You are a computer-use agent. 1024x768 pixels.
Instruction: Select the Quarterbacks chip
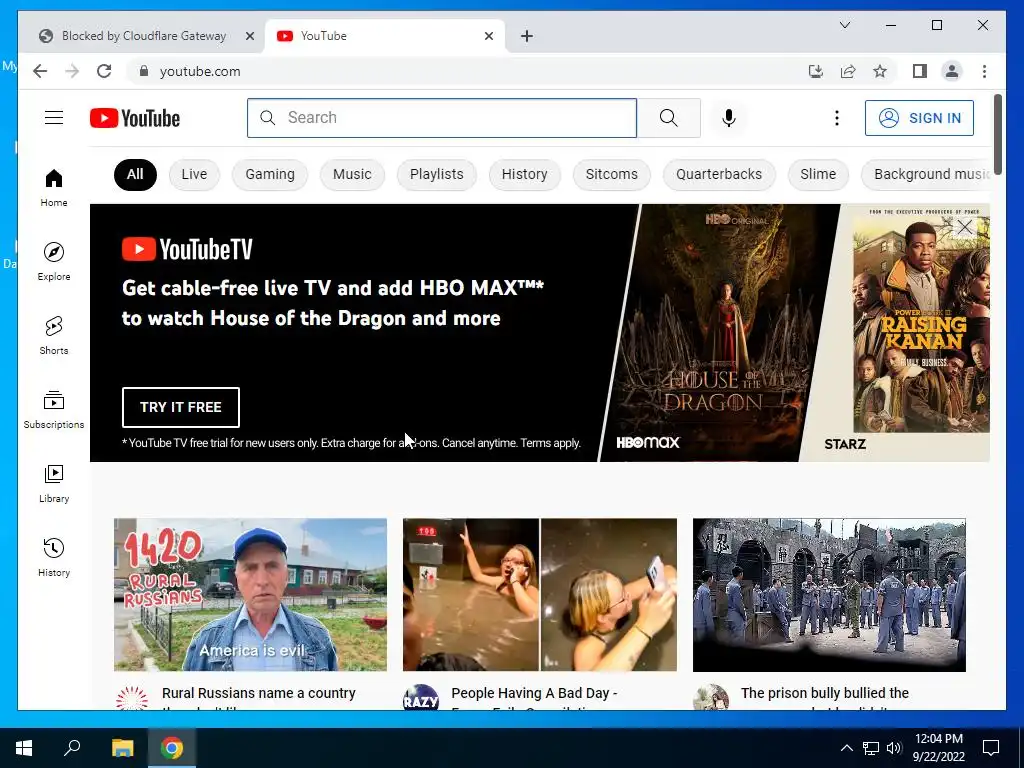(x=719, y=174)
